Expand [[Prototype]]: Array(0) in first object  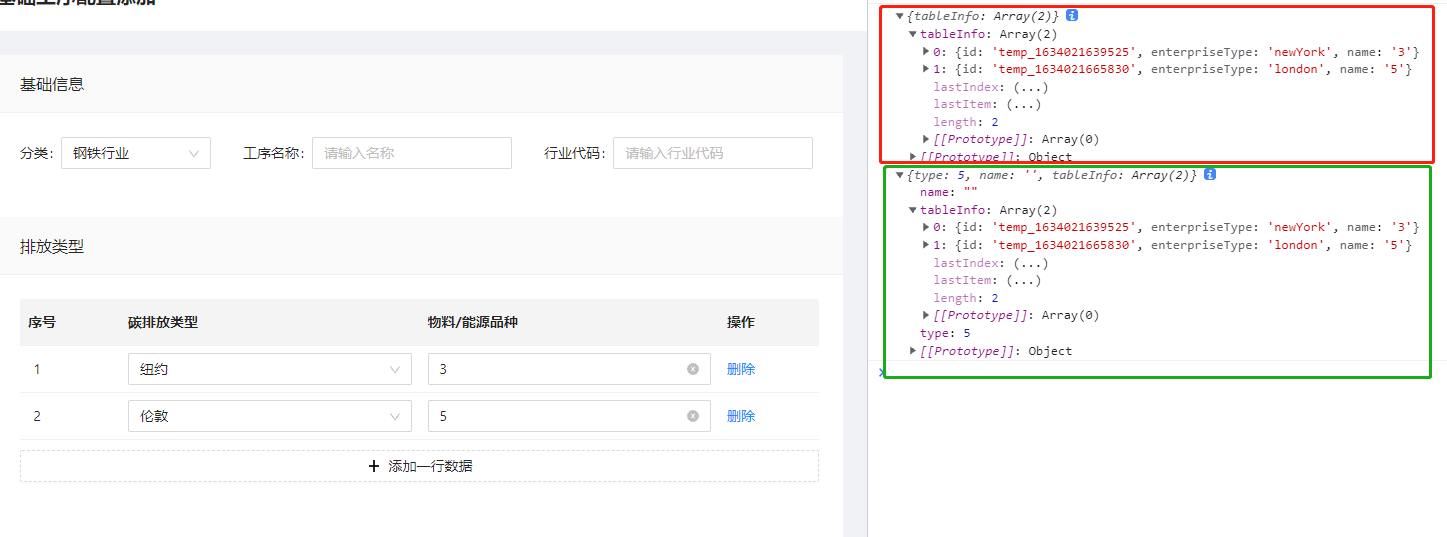[926, 139]
